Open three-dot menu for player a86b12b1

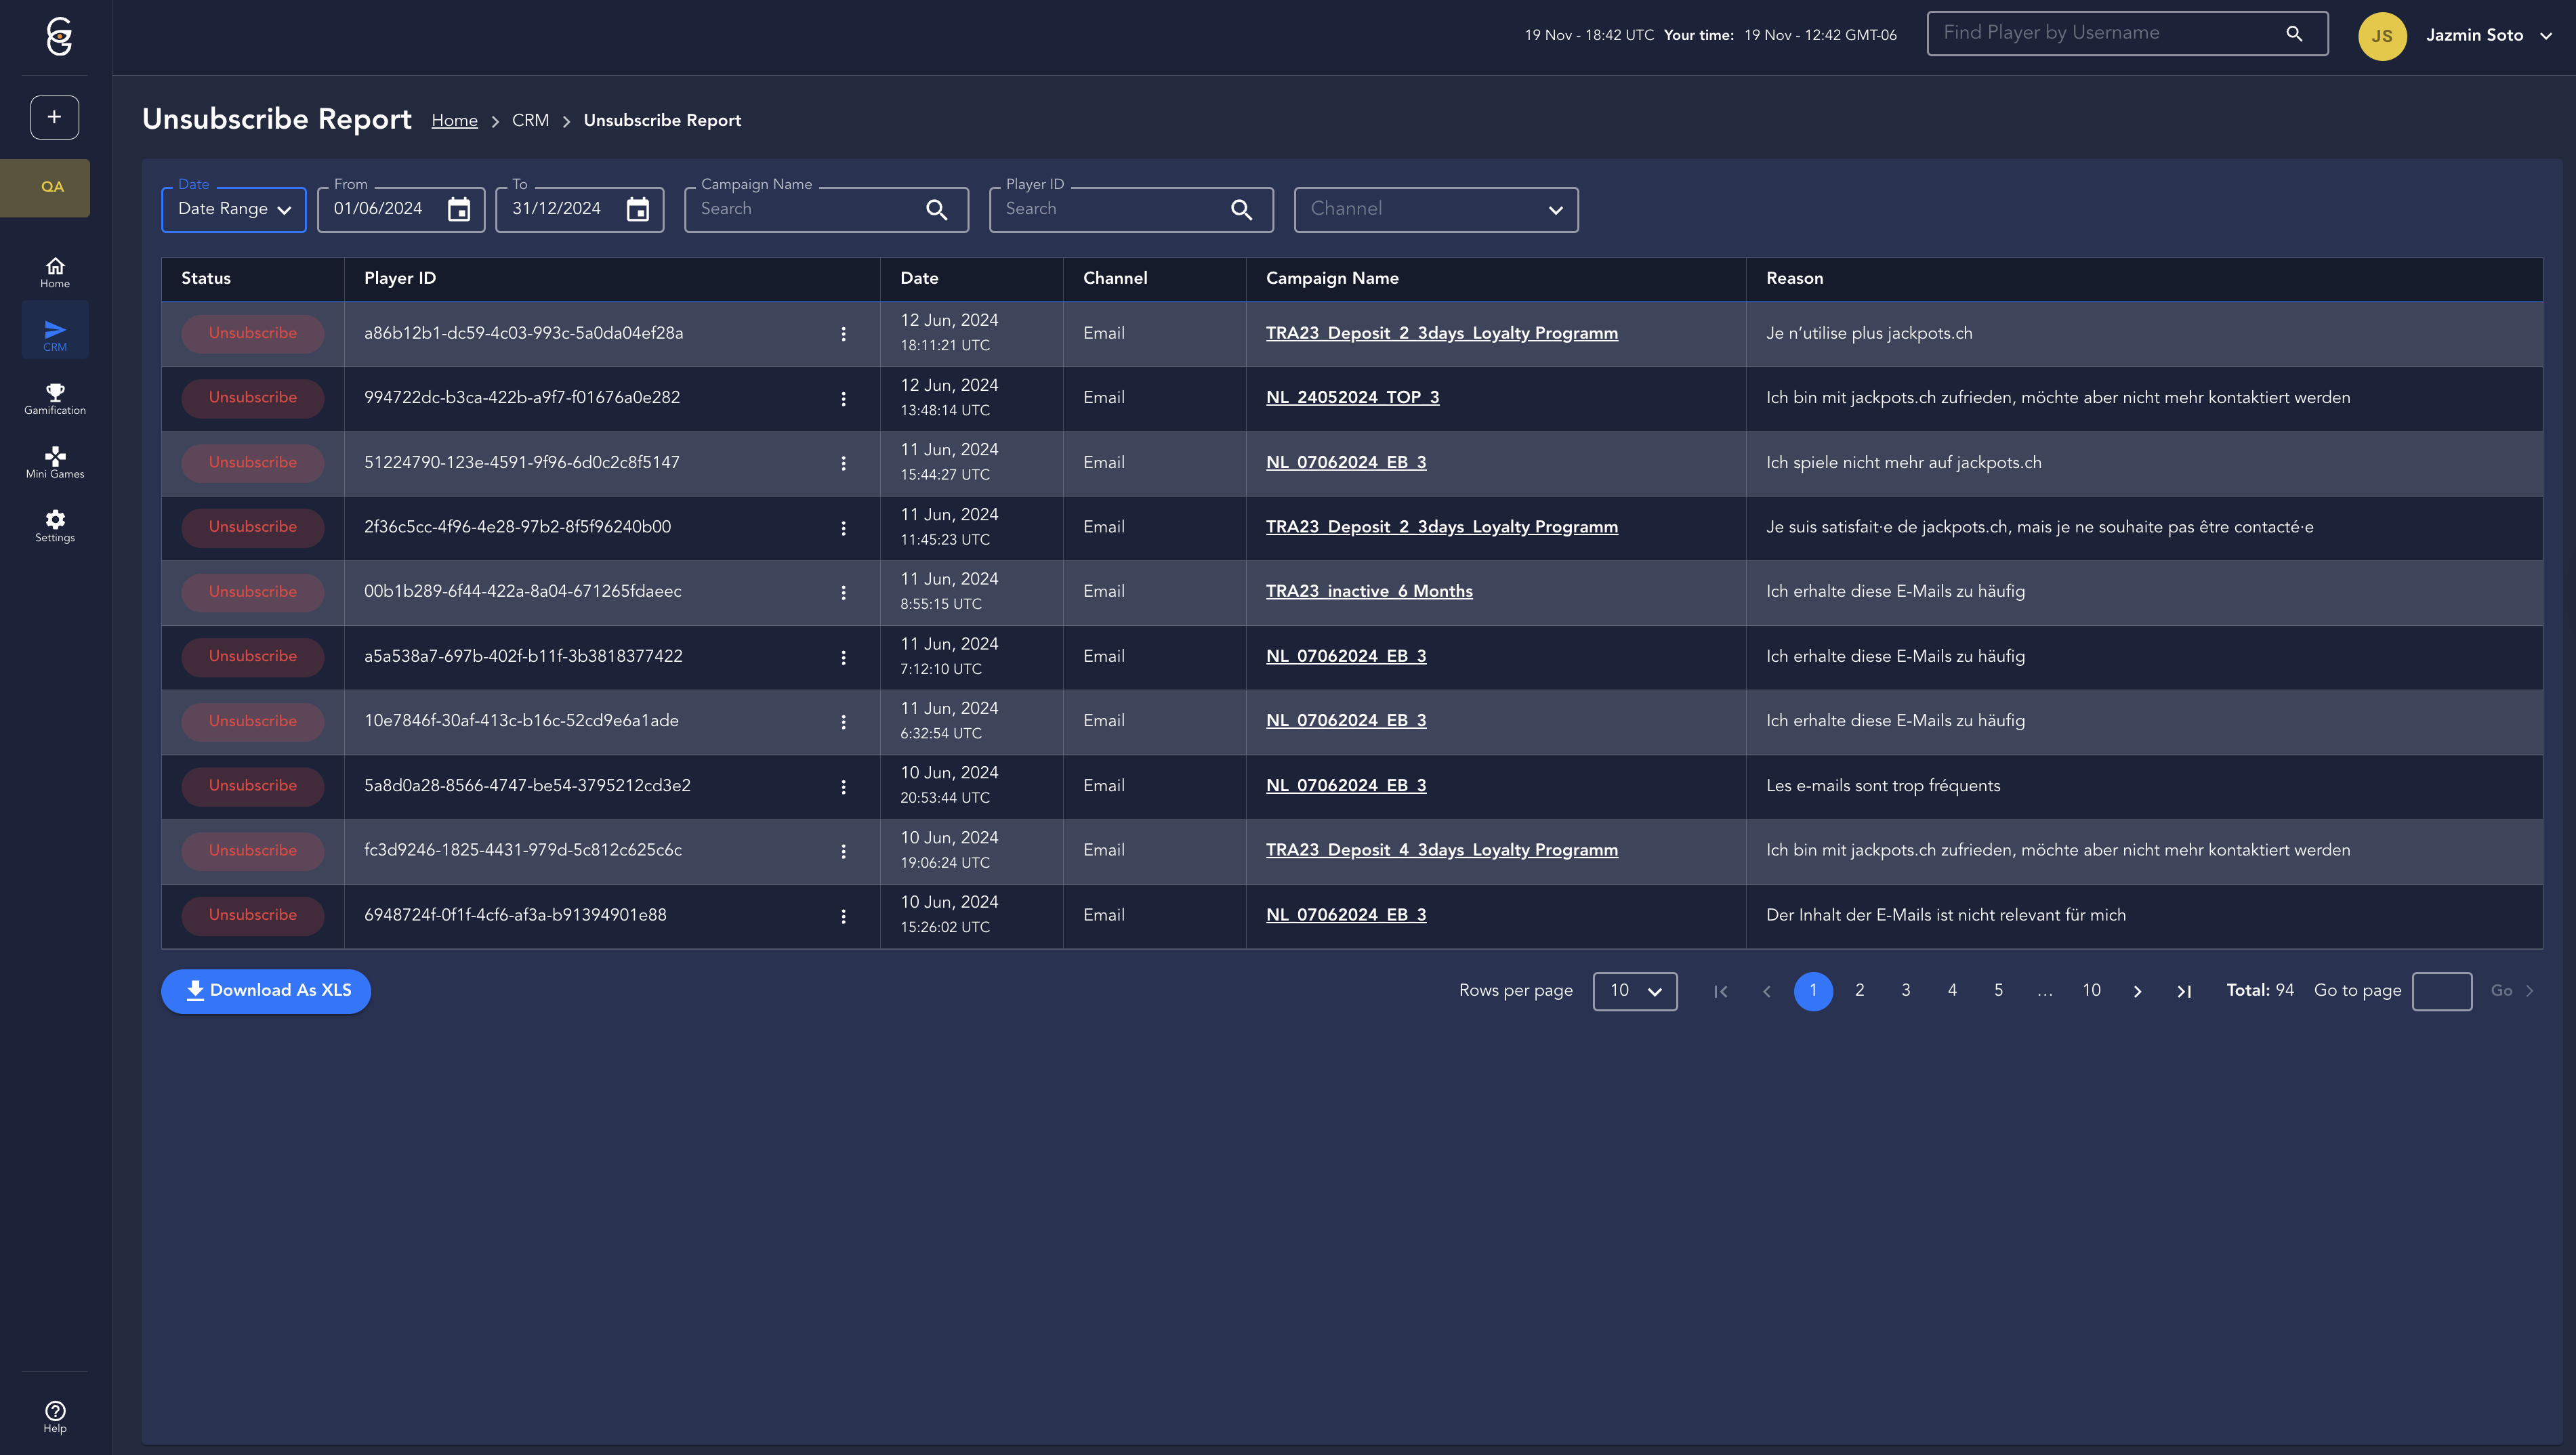point(843,334)
